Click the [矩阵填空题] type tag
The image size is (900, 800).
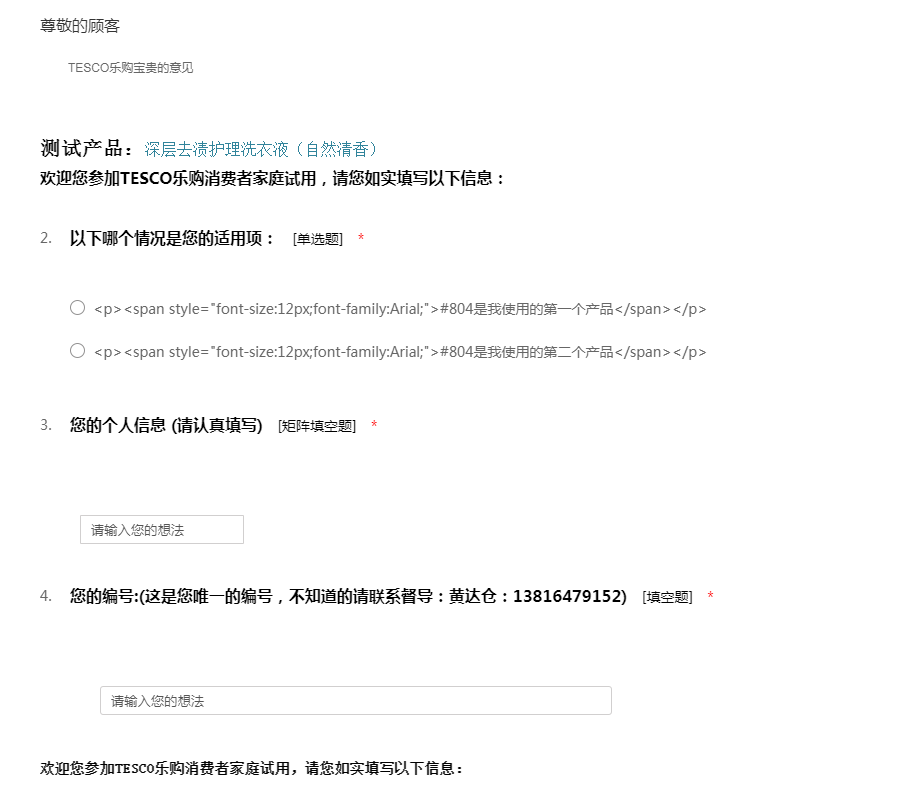(317, 426)
